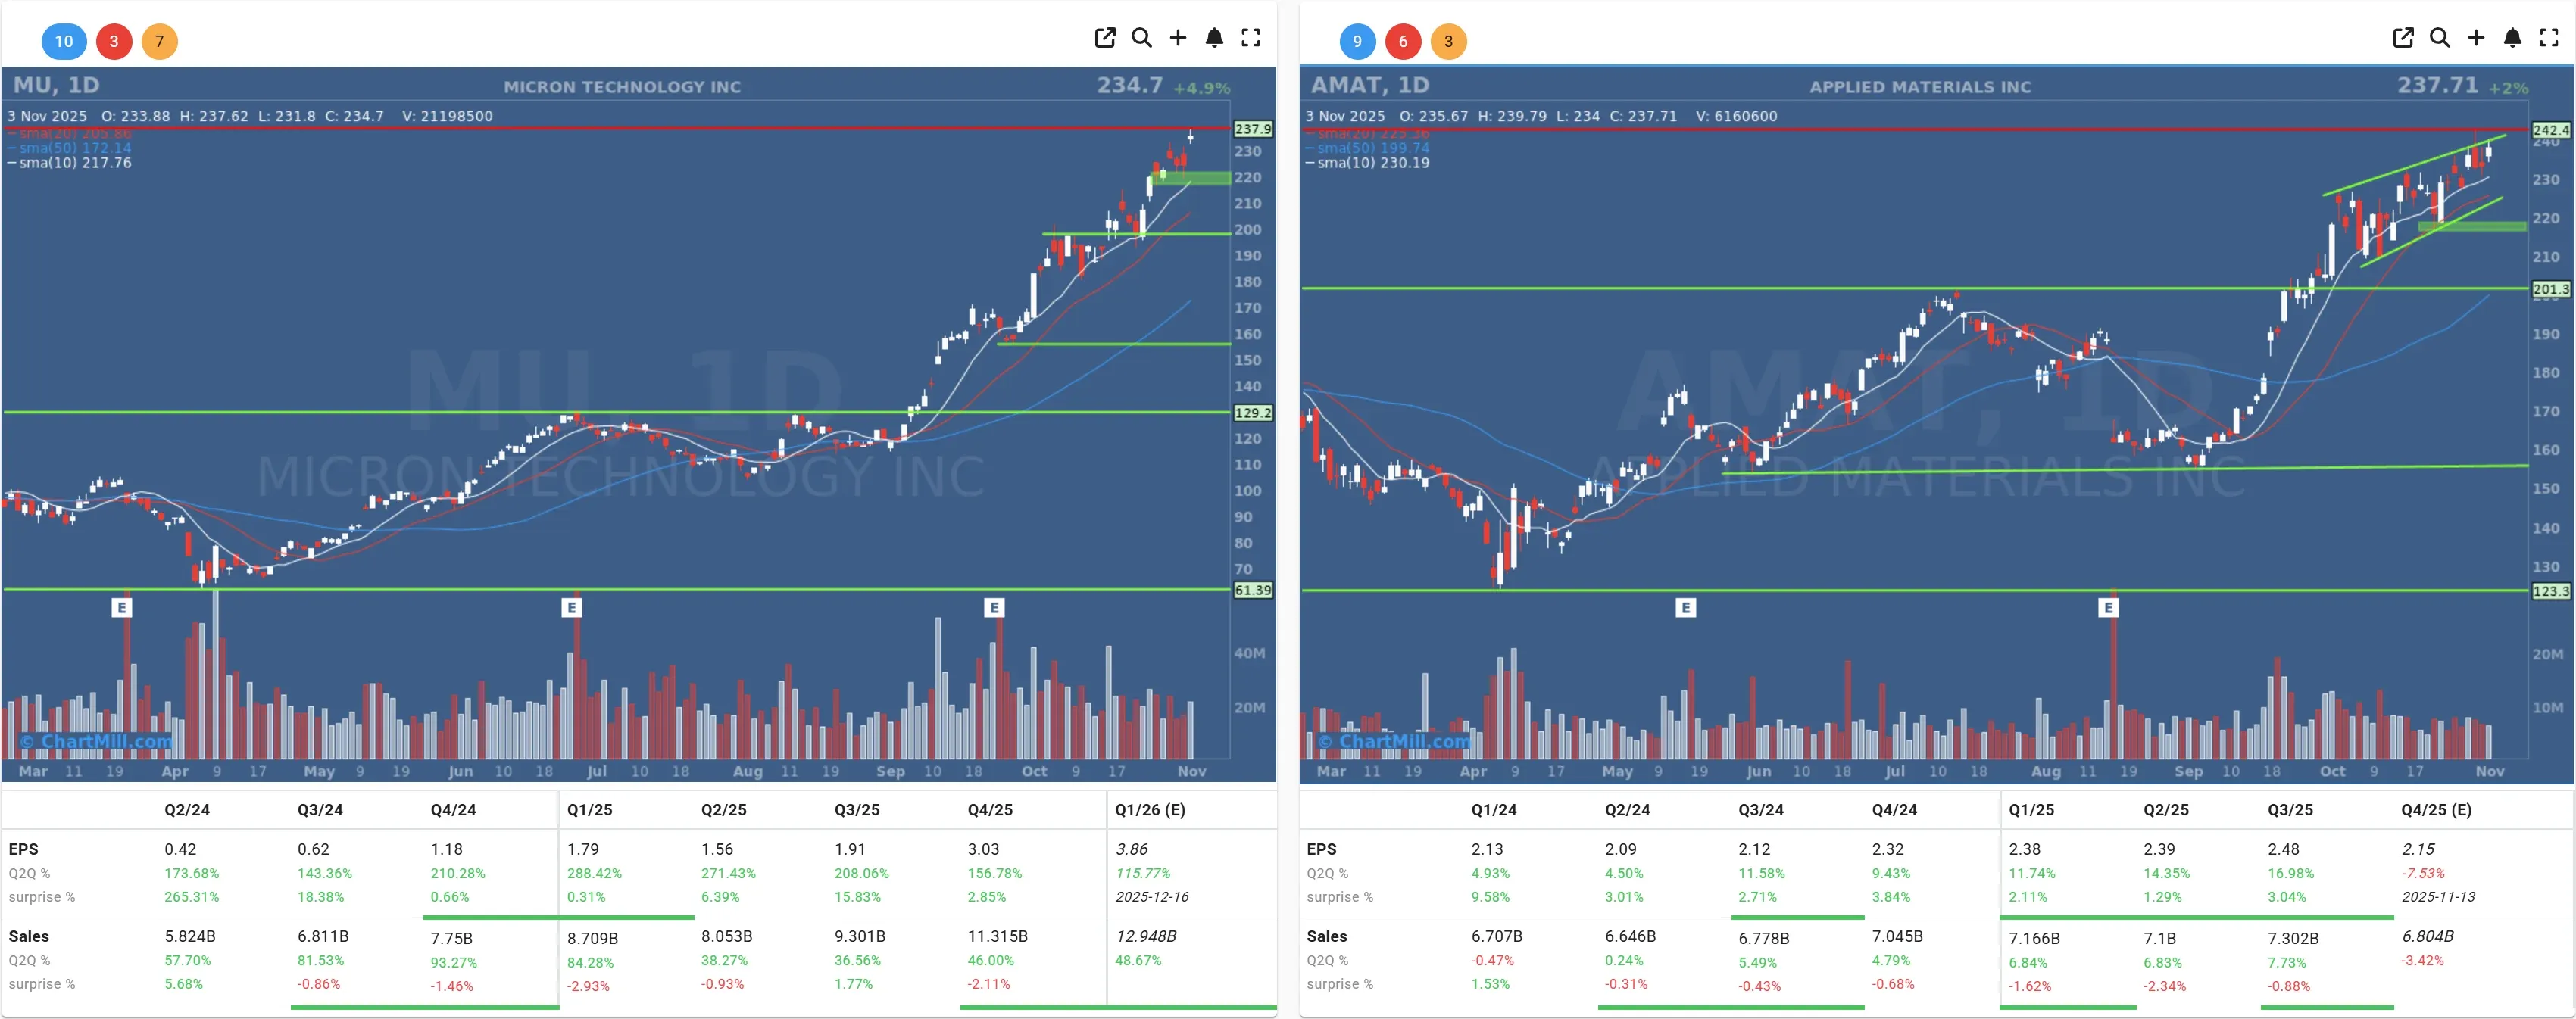This screenshot has width=2576, height=1019.
Task: Add an indicator with the plus icon on MU
Action: (1178, 38)
